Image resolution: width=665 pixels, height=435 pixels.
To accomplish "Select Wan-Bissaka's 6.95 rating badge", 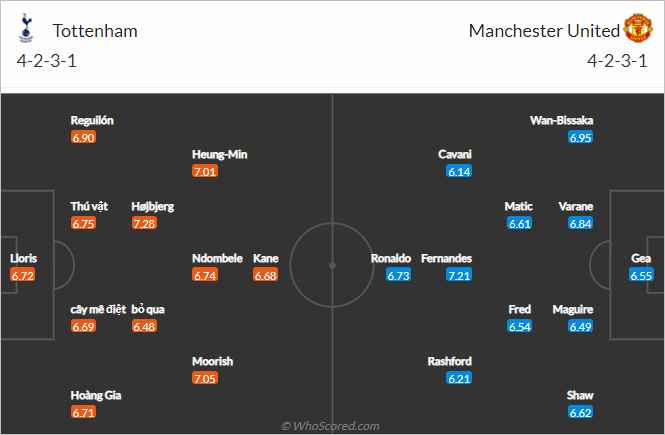I will (580, 137).
